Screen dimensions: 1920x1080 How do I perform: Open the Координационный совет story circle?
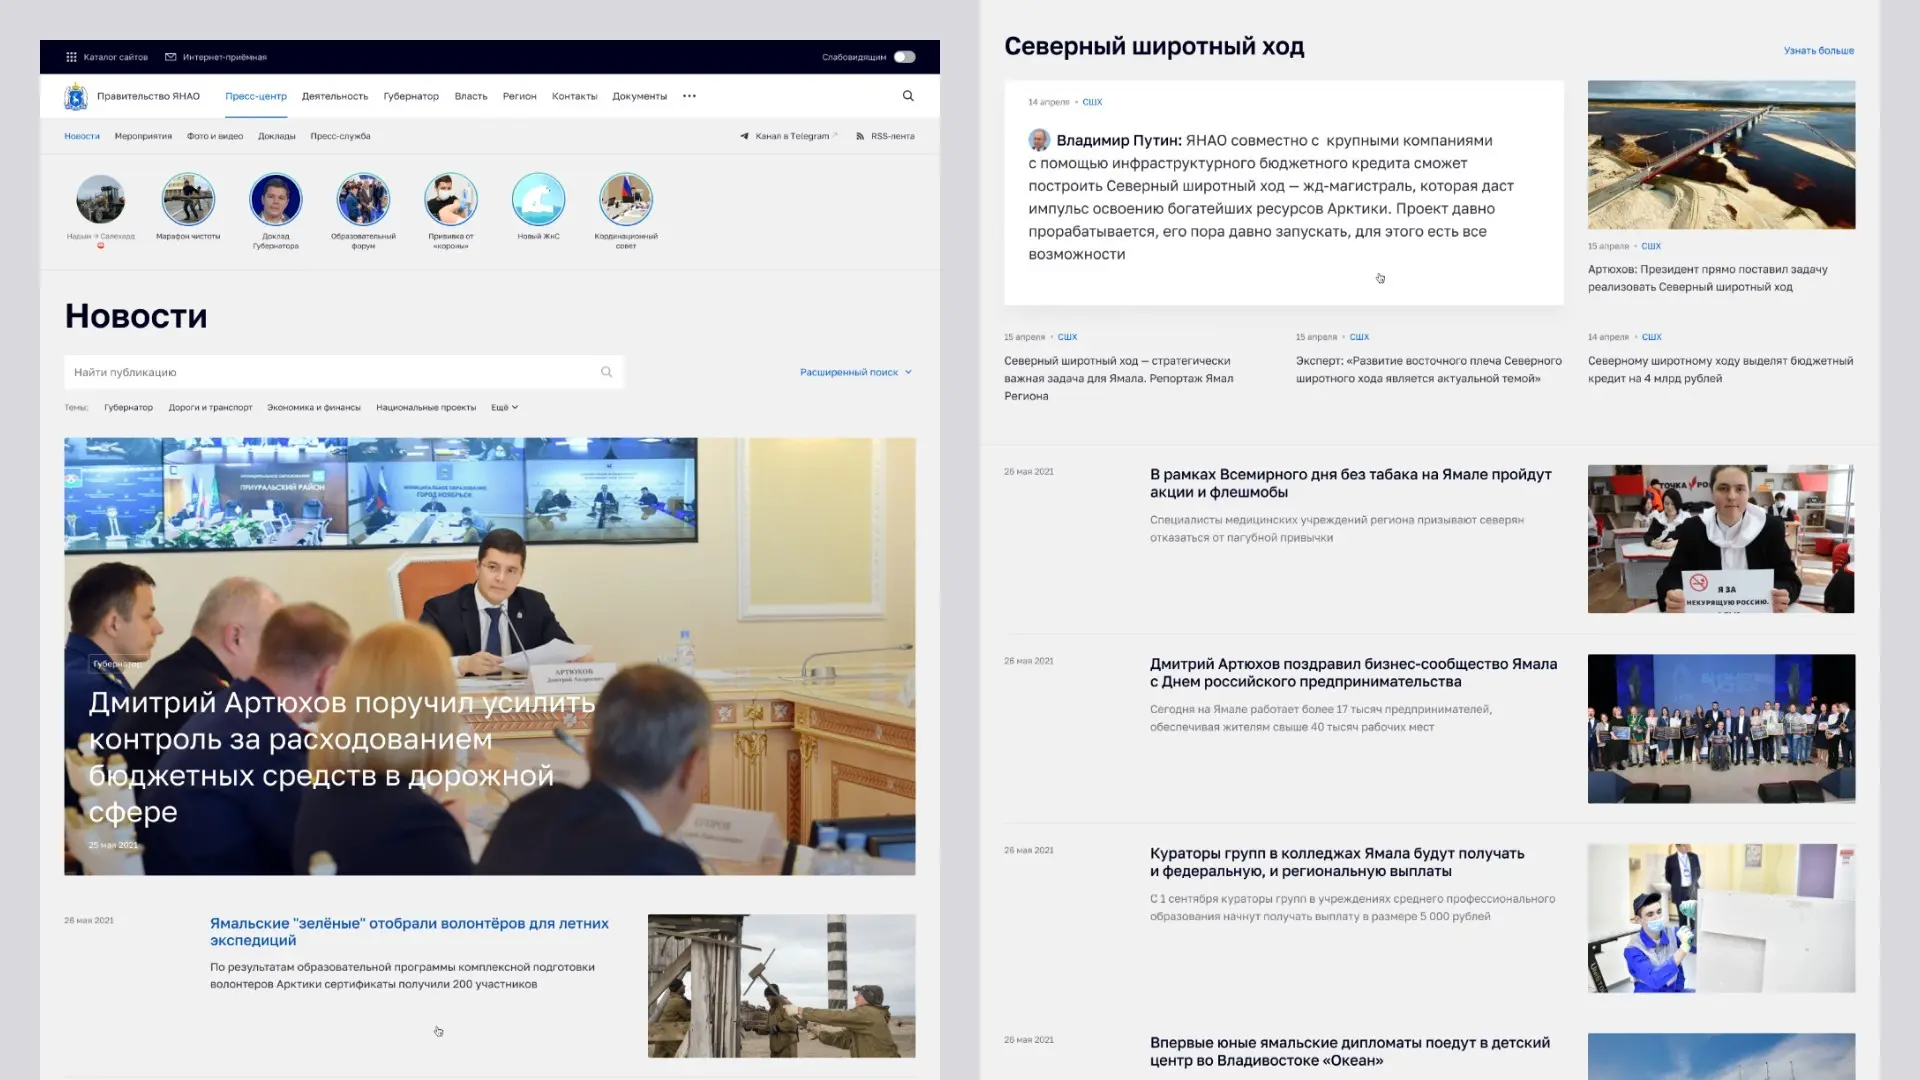(x=626, y=200)
